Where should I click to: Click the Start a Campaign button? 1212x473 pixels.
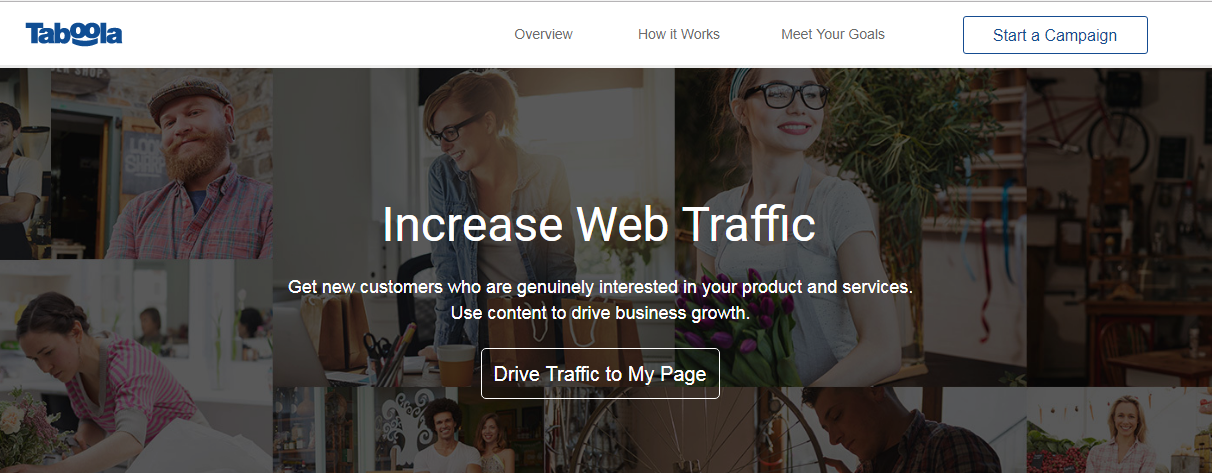tap(1055, 35)
